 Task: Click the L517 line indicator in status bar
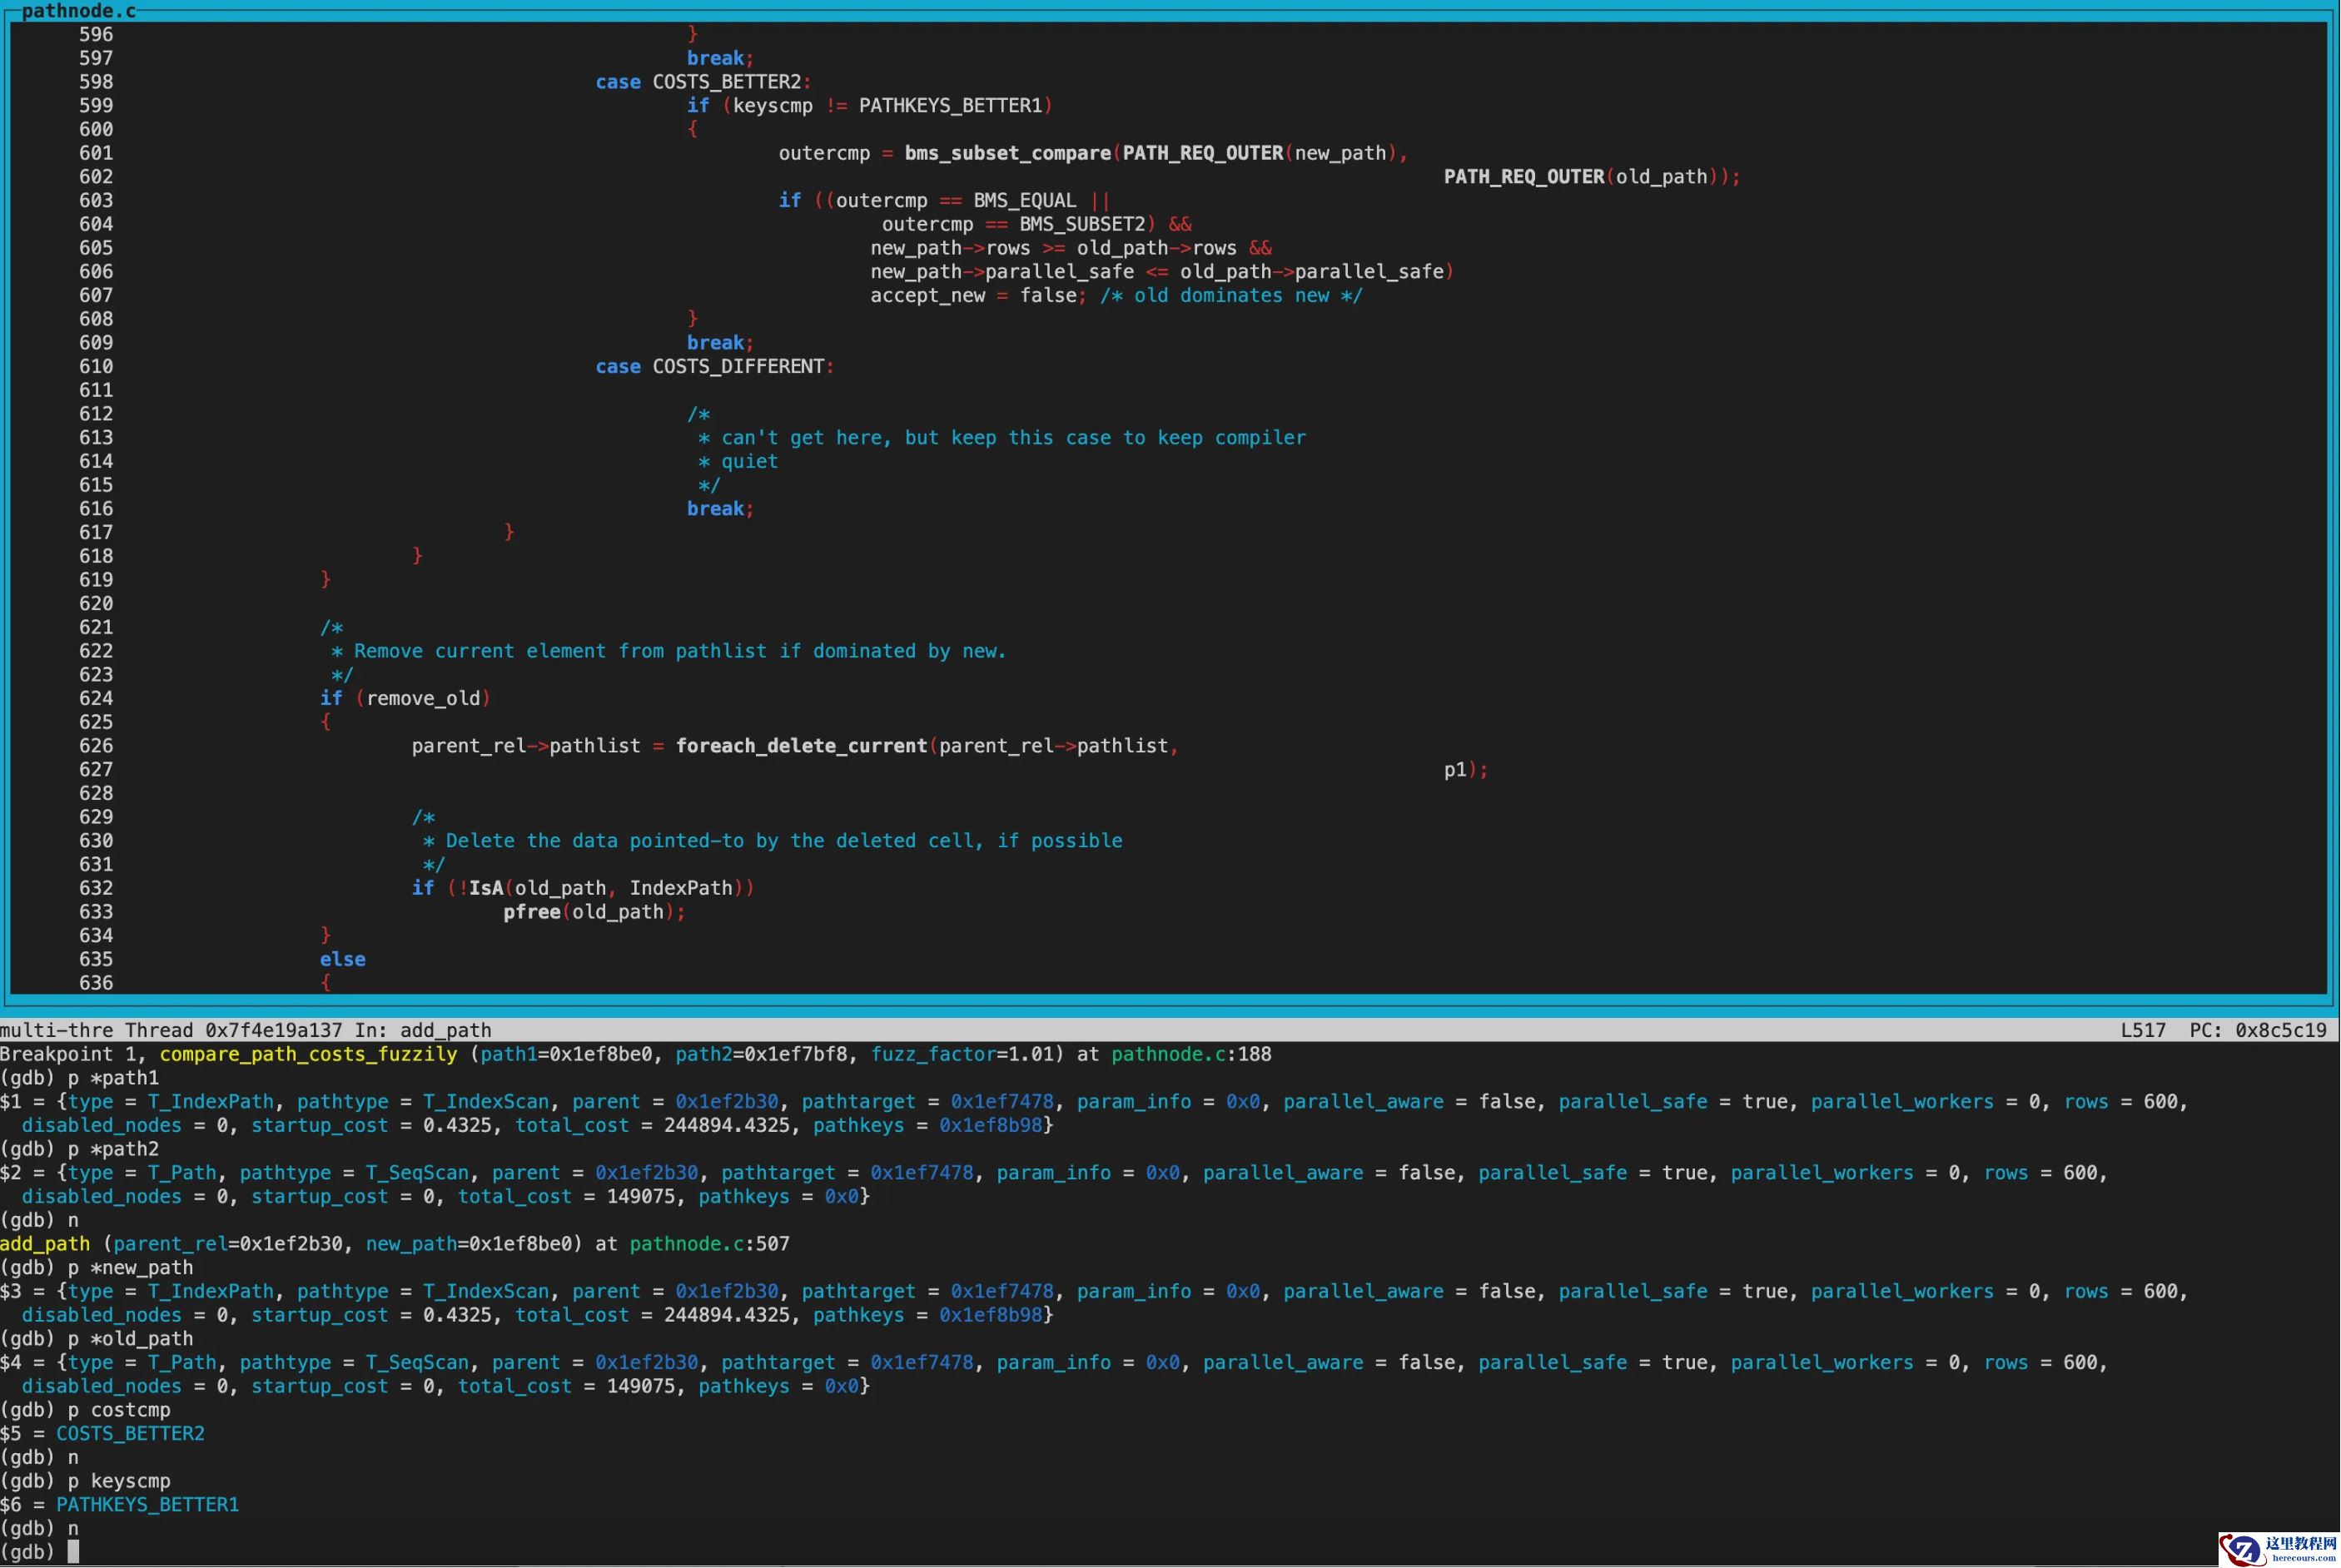[x=2143, y=1030]
